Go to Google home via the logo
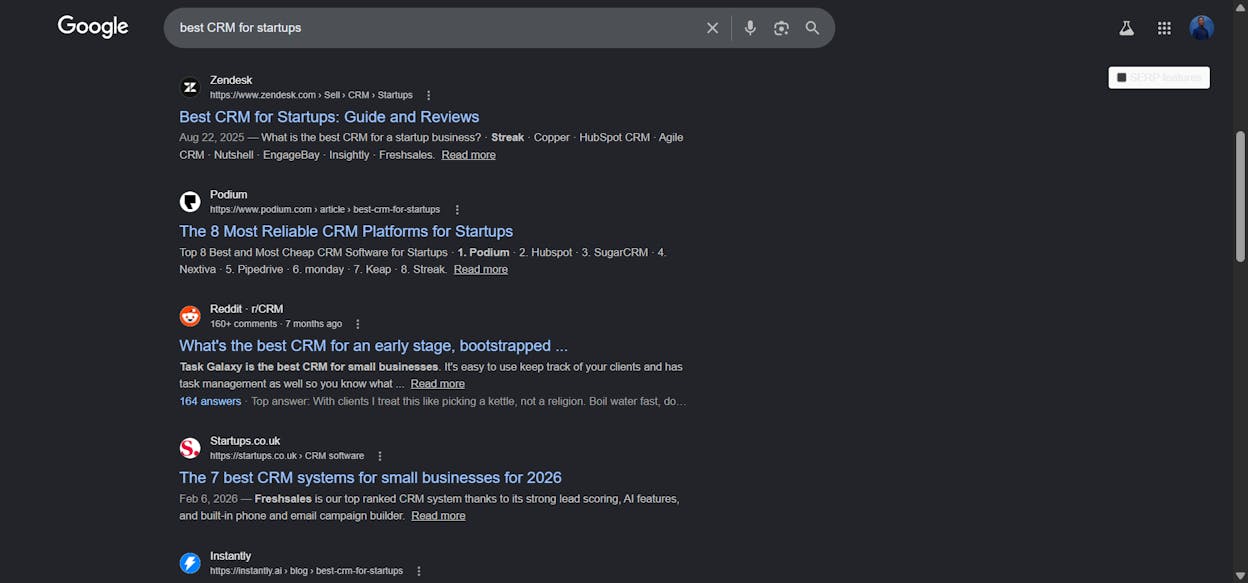 pos(93,27)
